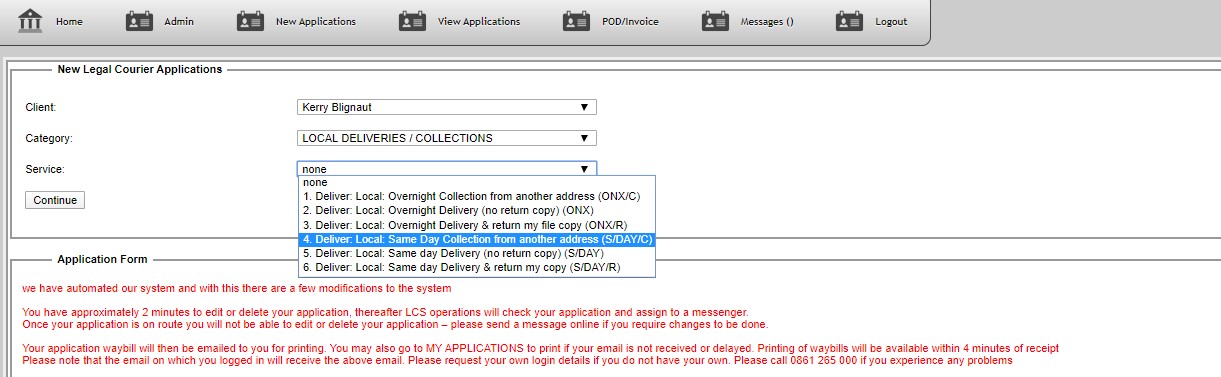
Task: Select option 3 Overnight Delivery return copy (ONX/R)
Action: click(x=476, y=226)
